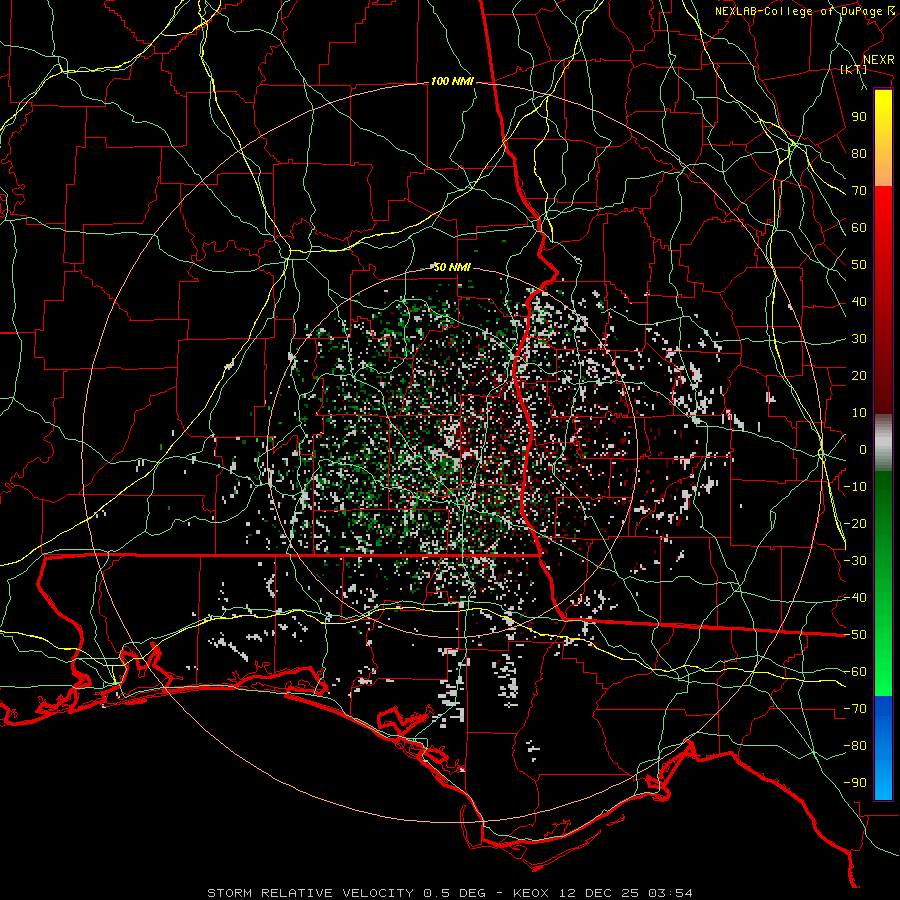Click the 10 value on velocity scale
Image resolution: width=900 pixels, height=900 pixels.
click(859, 413)
